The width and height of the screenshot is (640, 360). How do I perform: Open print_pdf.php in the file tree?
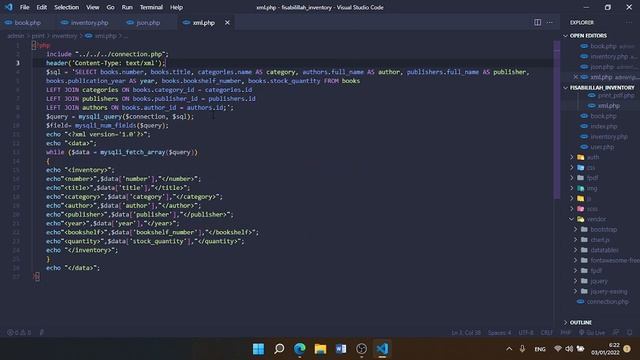pos(616,96)
